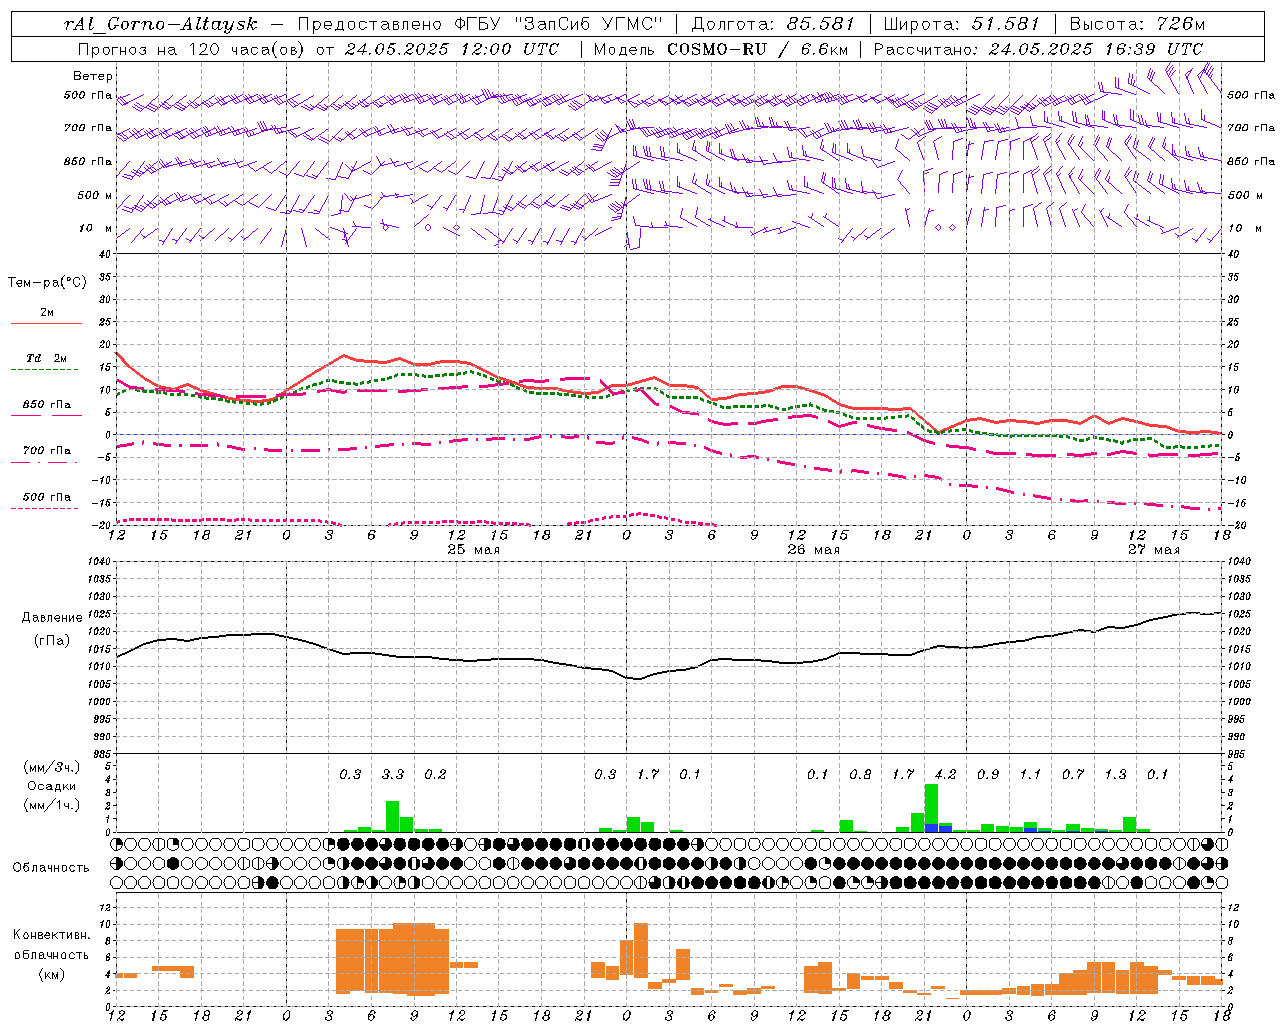Select the text Предоставлено ФГБУ "ЗапСиб УГМС"
Image resolution: width=1280 pixels, height=1024 pixels.
coord(481,24)
